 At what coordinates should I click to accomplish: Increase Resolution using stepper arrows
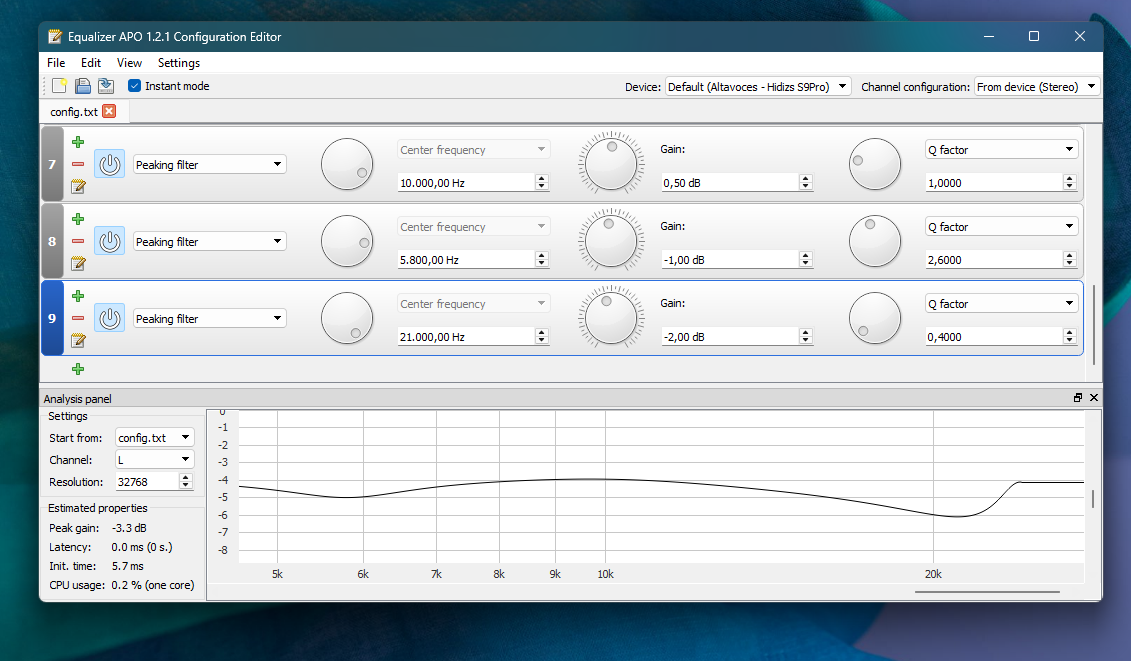(x=186, y=478)
